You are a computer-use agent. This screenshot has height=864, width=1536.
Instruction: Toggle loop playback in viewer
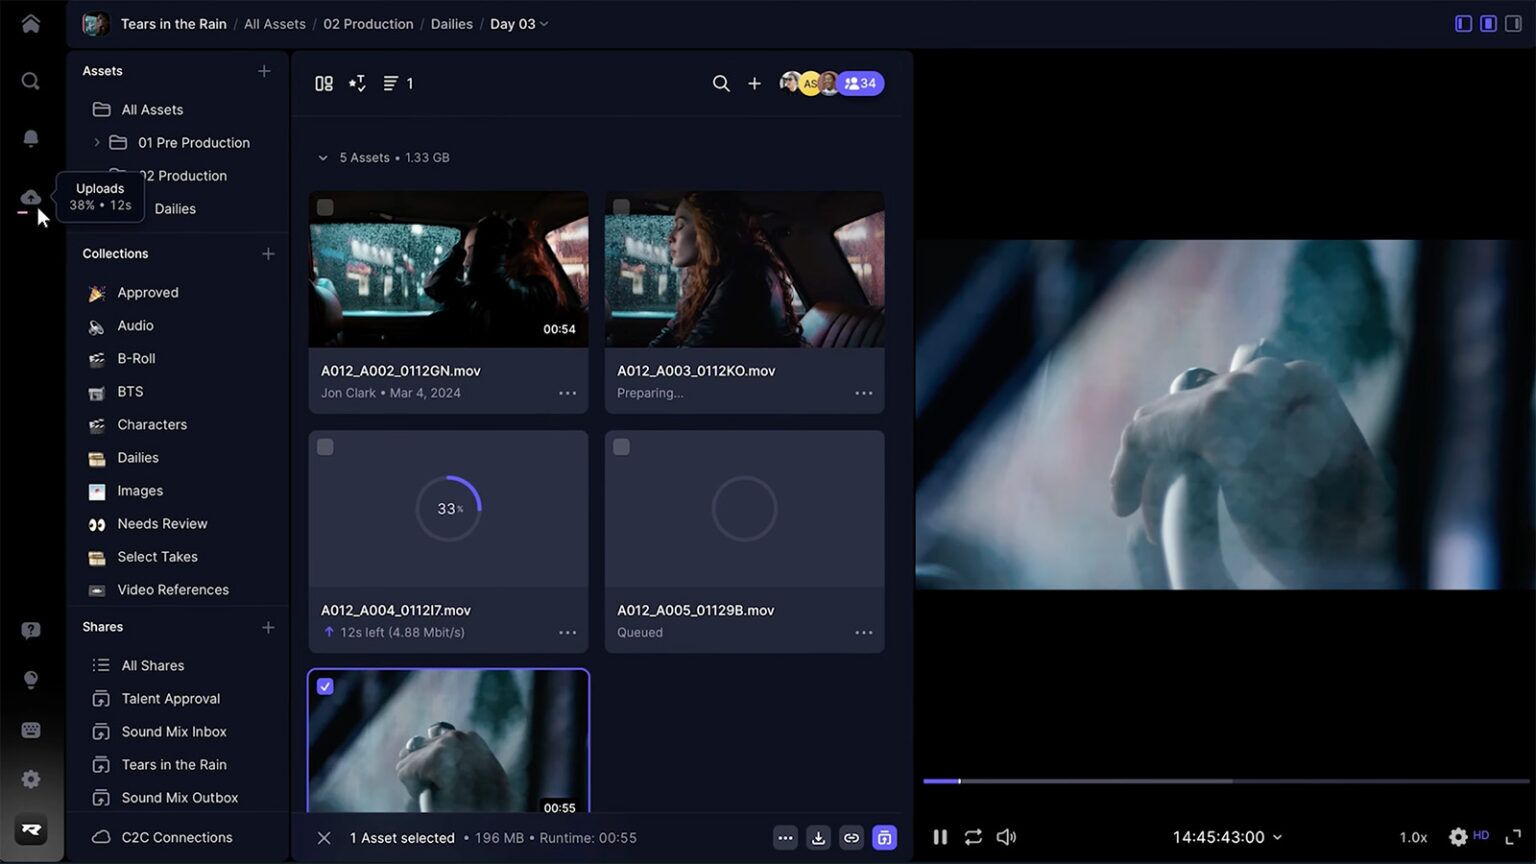click(973, 837)
